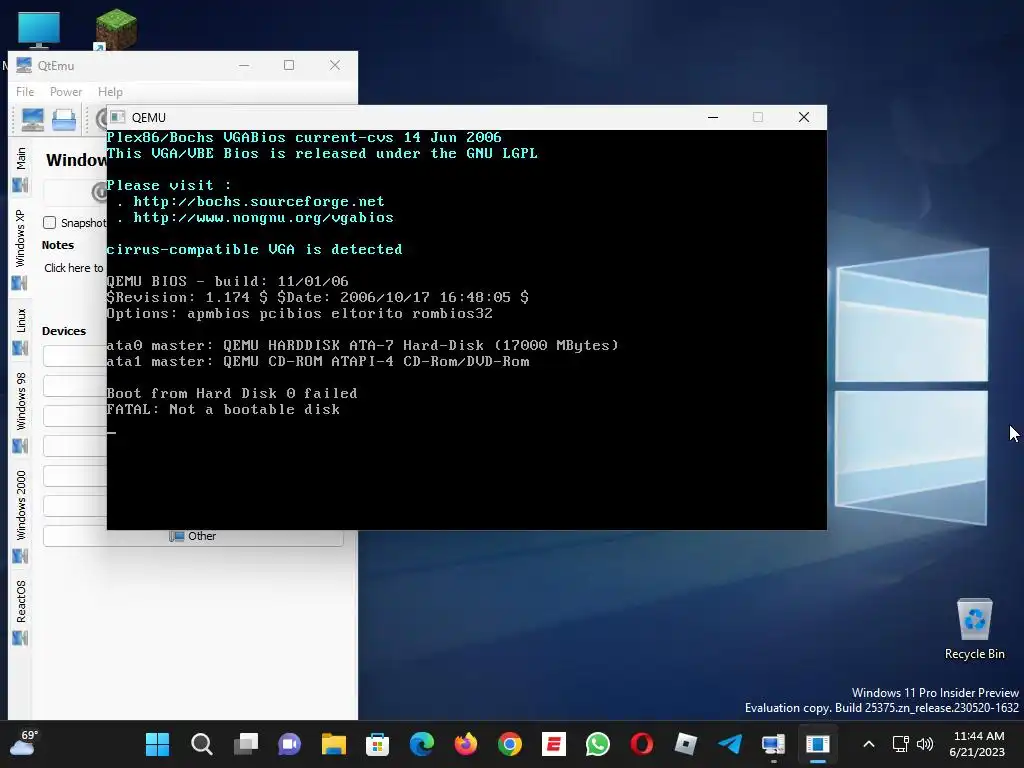The image size is (1024, 768).
Task: Switch to the QEMU taskbar icon
Action: (x=818, y=744)
